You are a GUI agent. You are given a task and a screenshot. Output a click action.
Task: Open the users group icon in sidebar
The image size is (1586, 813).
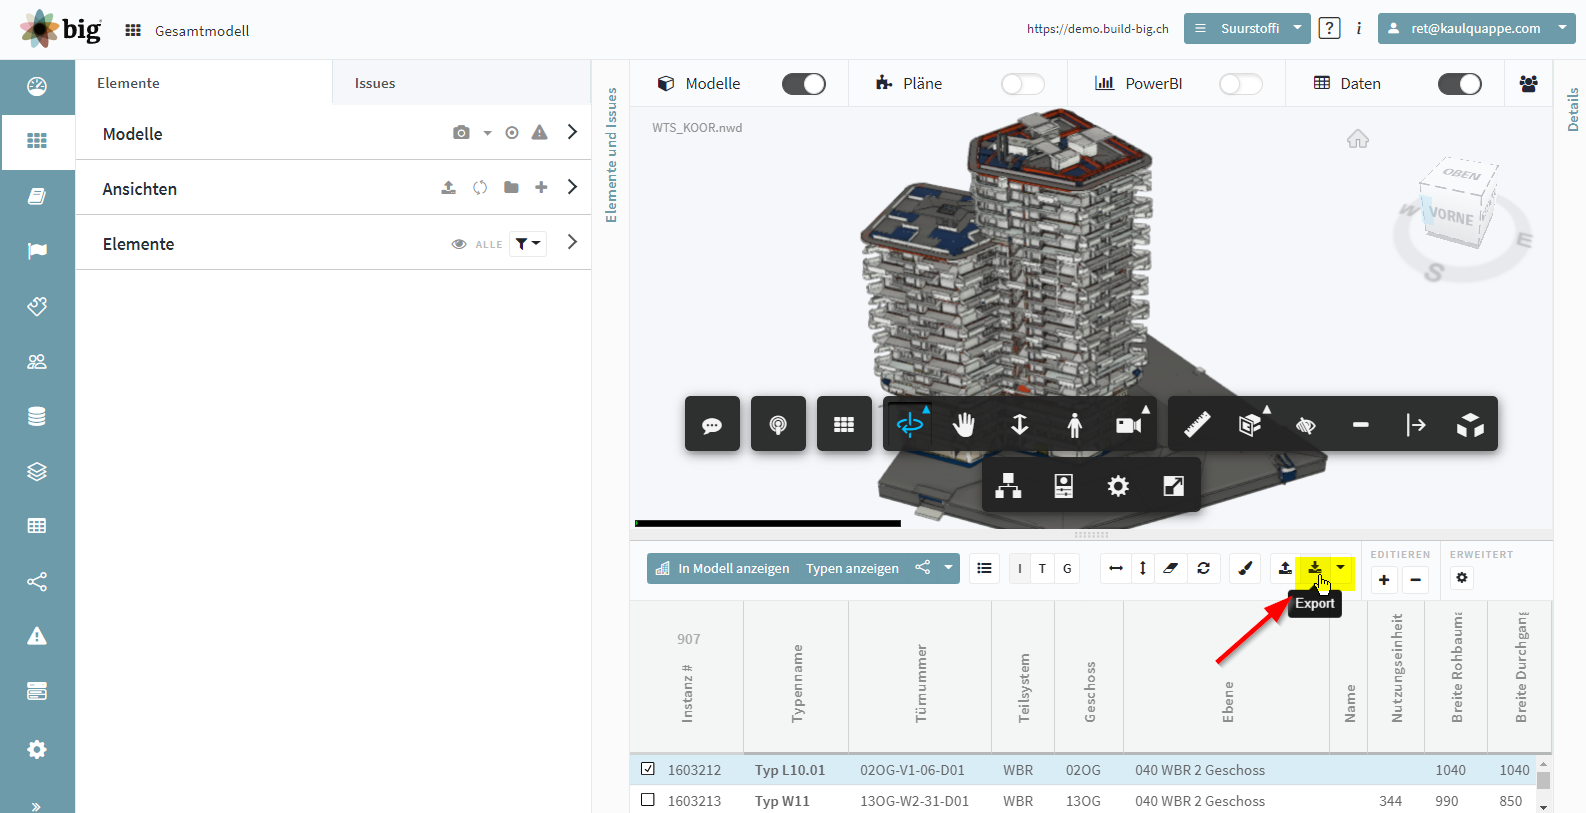pyautogui.click(x=37, y=361)
